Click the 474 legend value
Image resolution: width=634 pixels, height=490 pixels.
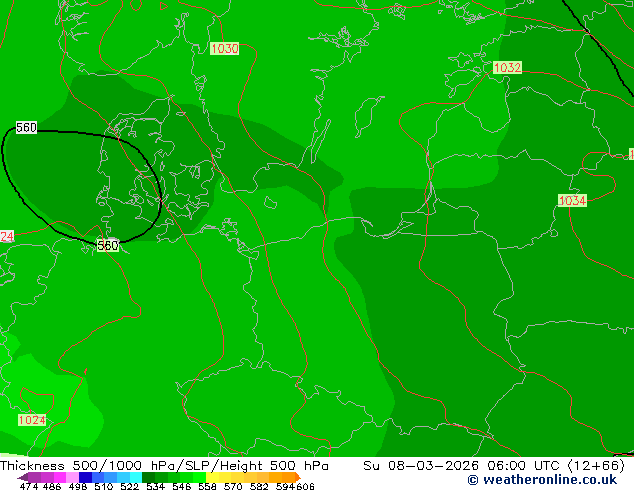click(x=29, y=486)
